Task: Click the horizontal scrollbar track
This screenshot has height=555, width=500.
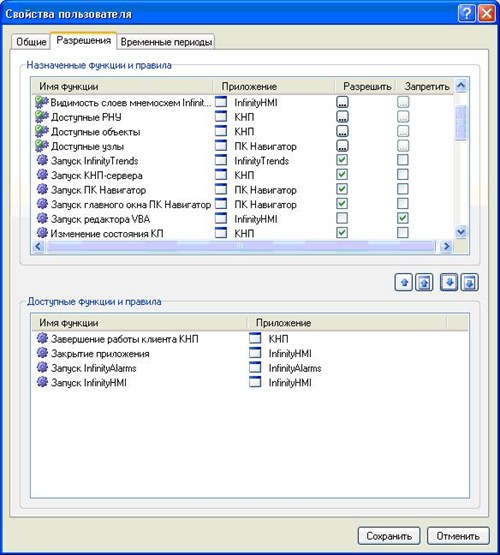Action: 241,246
